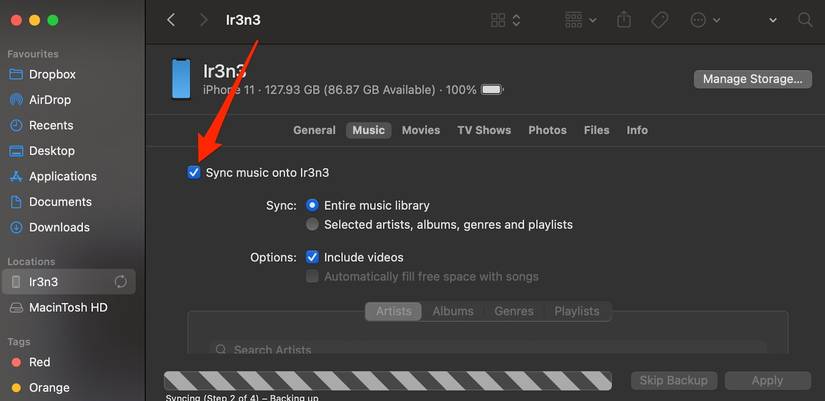Screen dimensions: 825x401
Task: Open Finder search magnifier
Action: coord(805,20)
